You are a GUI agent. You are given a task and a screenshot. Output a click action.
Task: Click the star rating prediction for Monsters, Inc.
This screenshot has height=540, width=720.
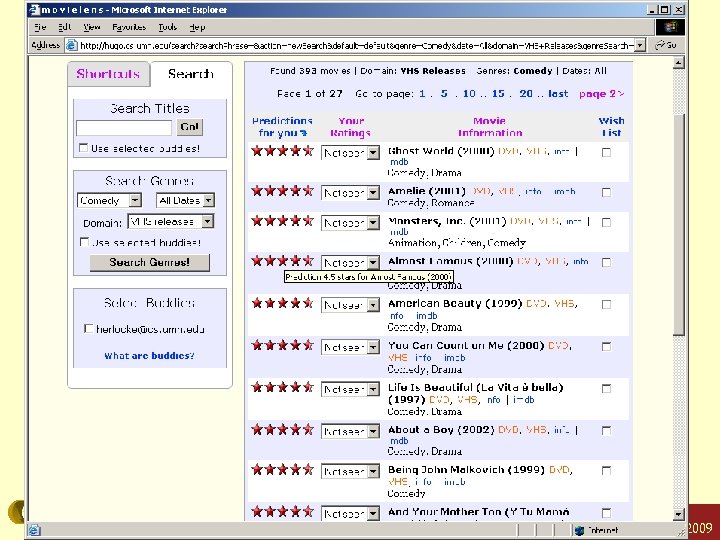282,221
